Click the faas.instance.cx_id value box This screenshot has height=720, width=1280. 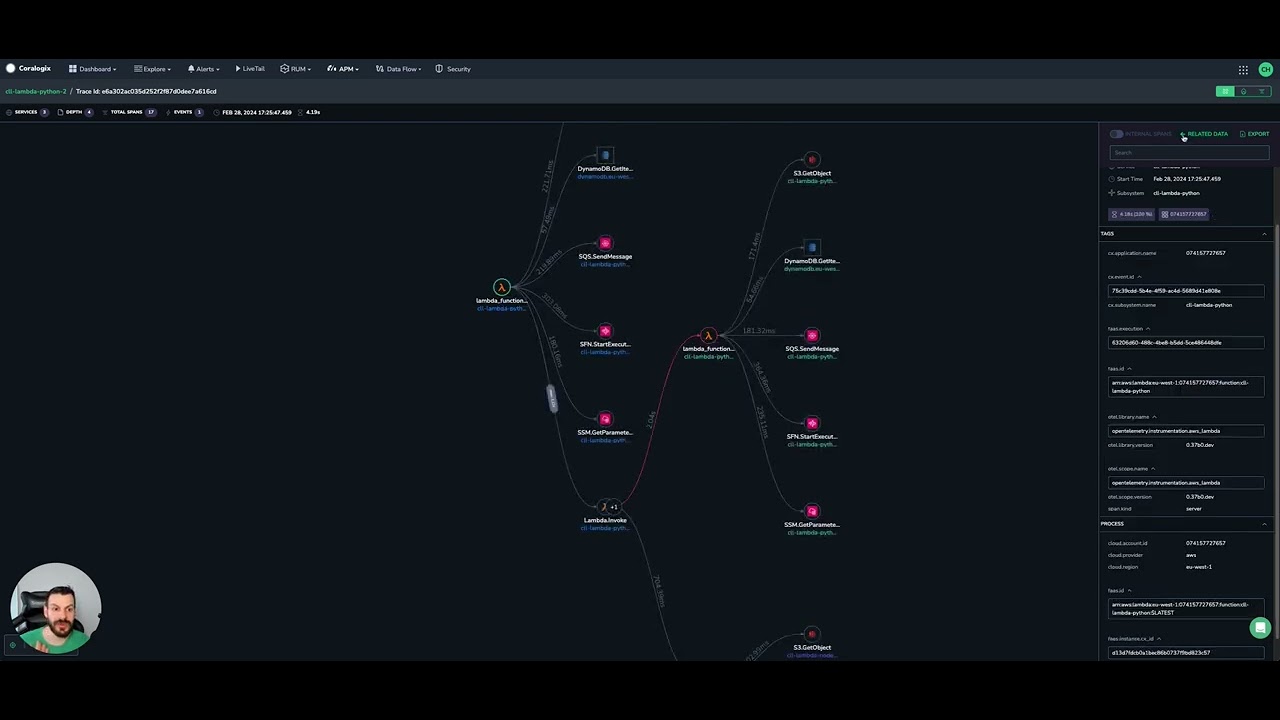(1186, 653)
